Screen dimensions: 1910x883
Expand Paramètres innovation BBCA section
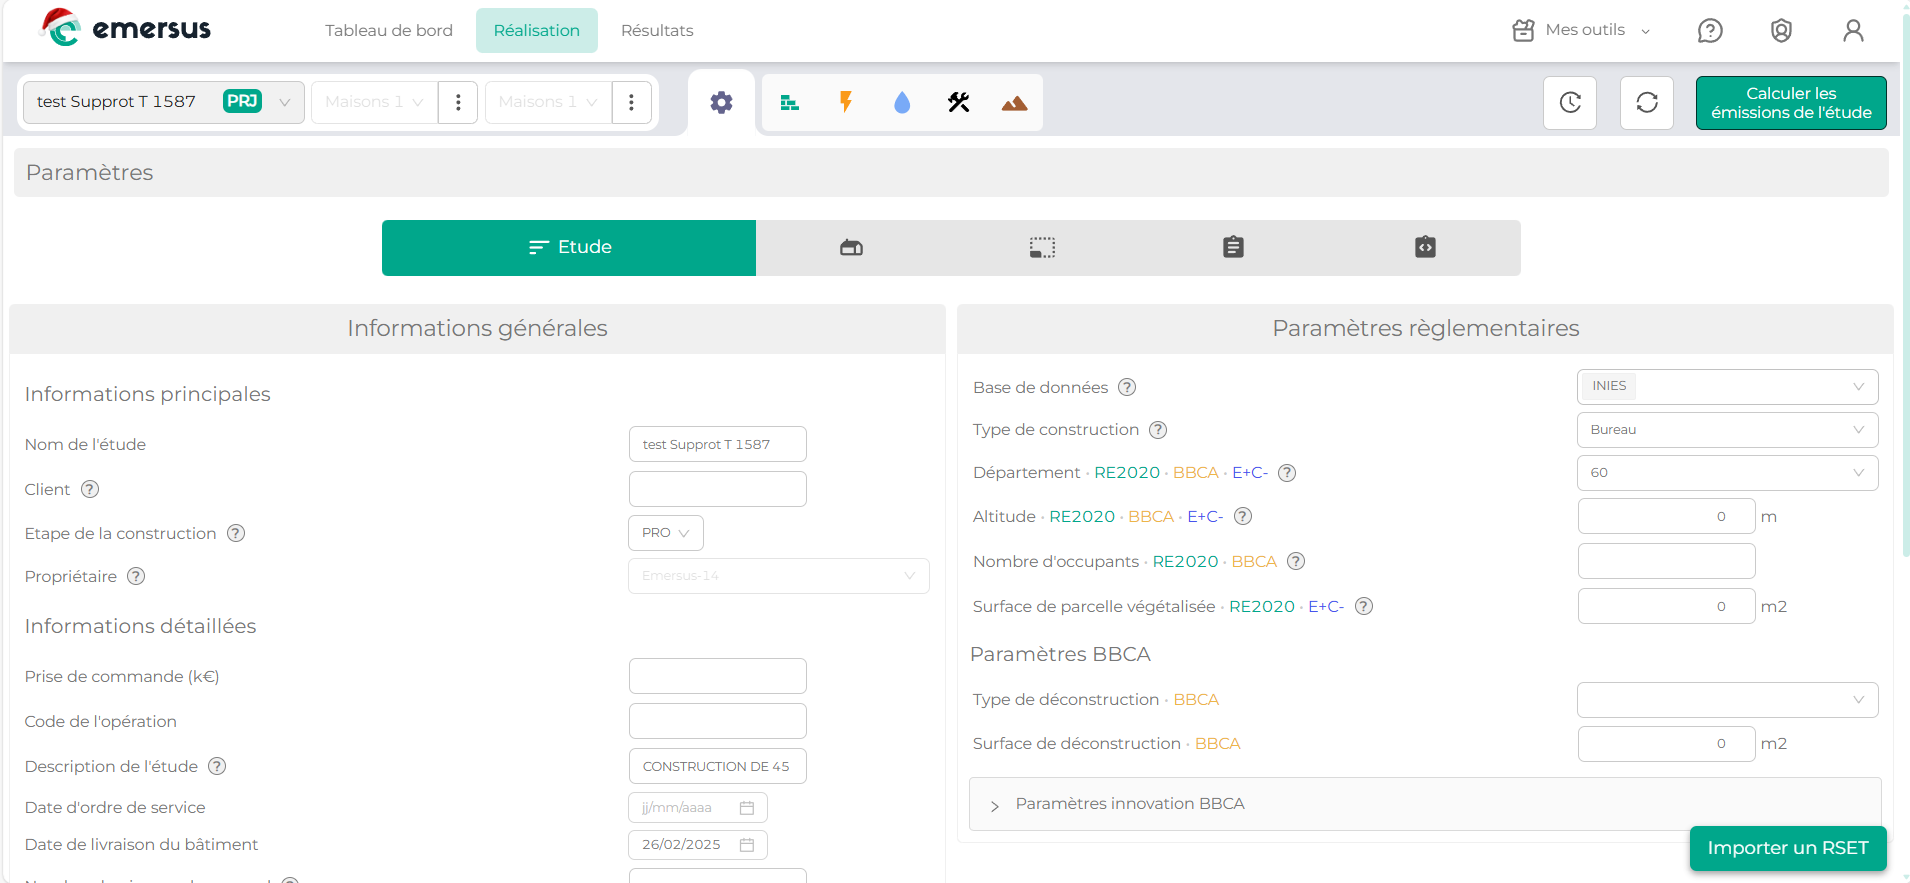pyautogui.click(x=1425, y=804)
